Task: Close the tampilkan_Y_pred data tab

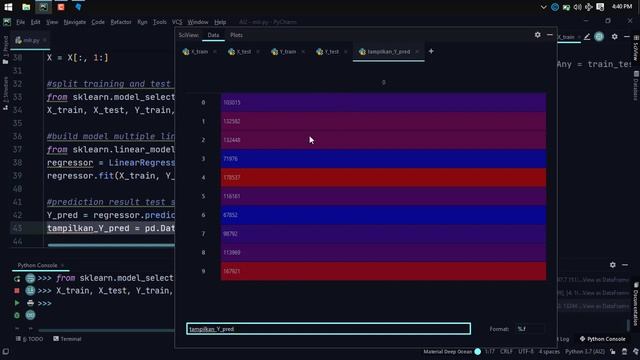Action: (417, 52)
